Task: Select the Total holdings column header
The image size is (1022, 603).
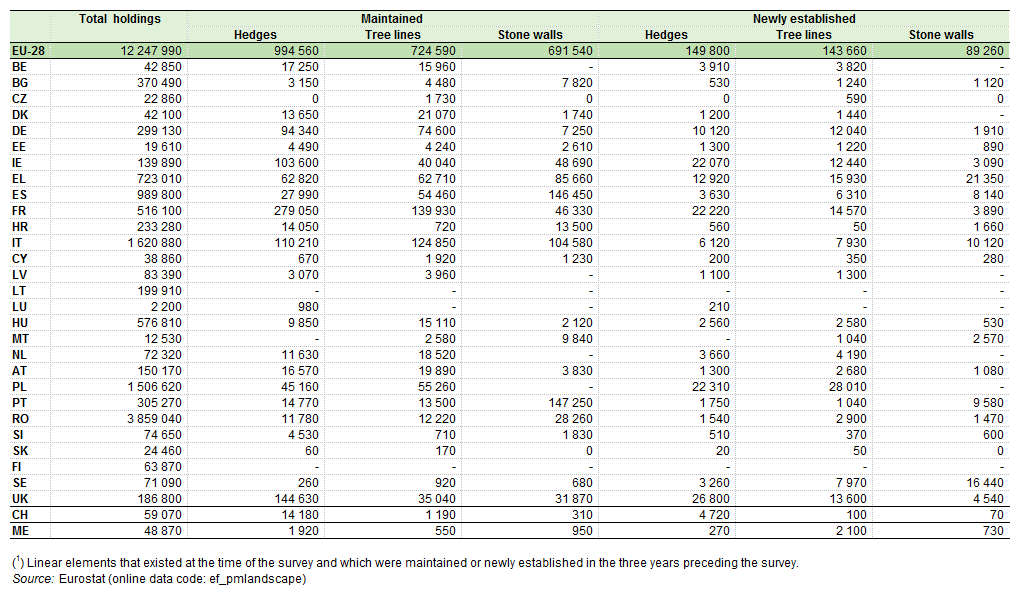Action: pos(119,19)
